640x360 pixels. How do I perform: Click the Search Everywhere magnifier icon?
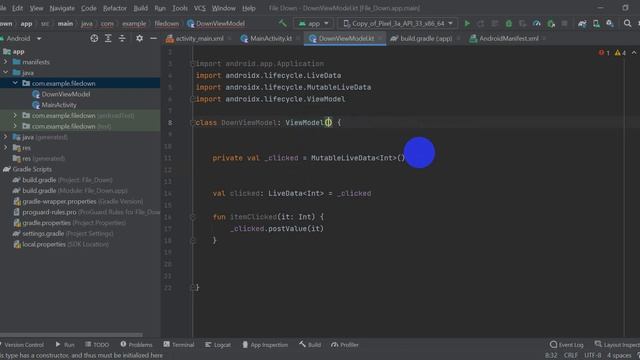(627, 24)
